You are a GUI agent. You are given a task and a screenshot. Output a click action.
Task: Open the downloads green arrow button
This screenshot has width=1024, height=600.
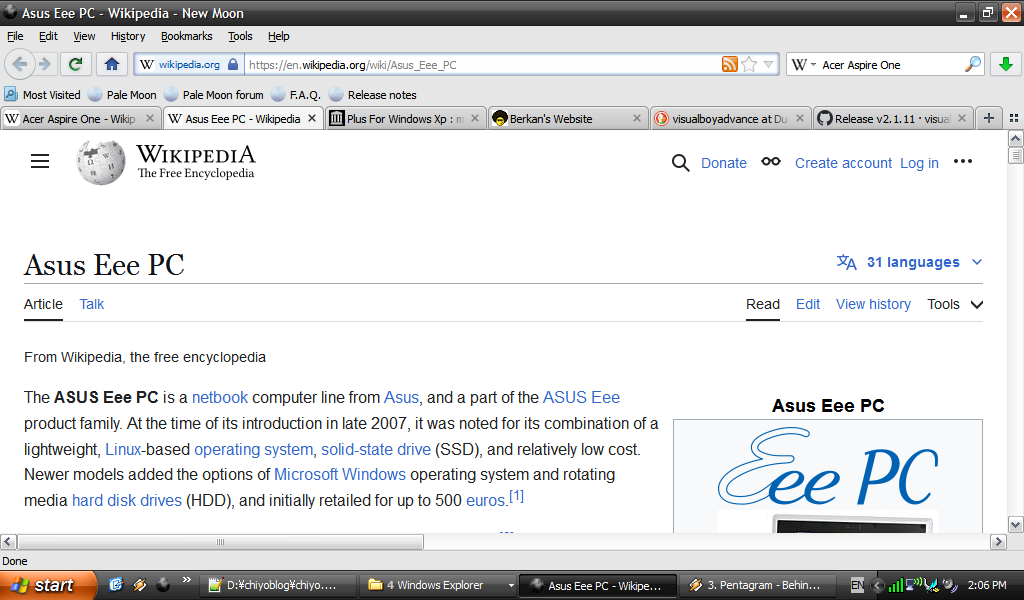pyautogui.click(x=1006, y=64)
